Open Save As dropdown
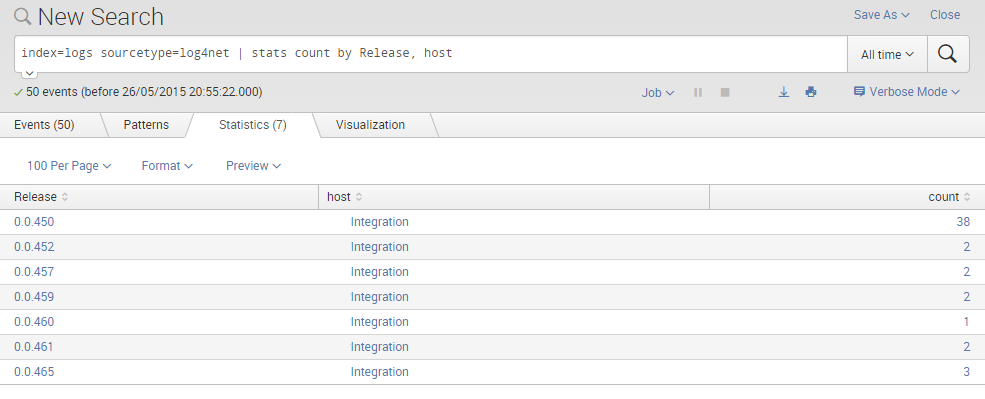985x399 pixels. (x=881, y=15)
